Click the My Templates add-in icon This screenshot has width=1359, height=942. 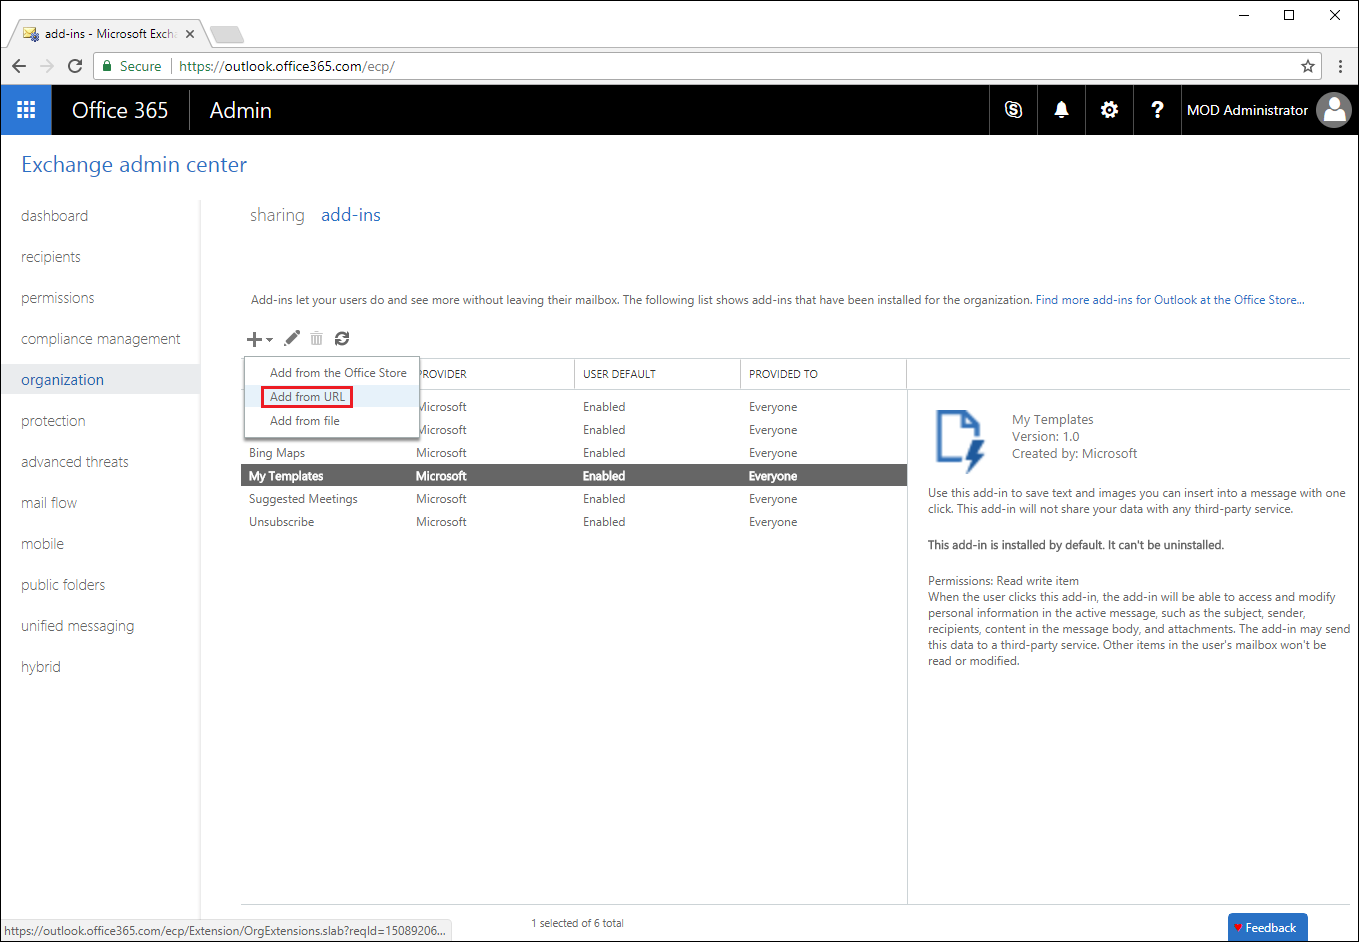[961, 440]
